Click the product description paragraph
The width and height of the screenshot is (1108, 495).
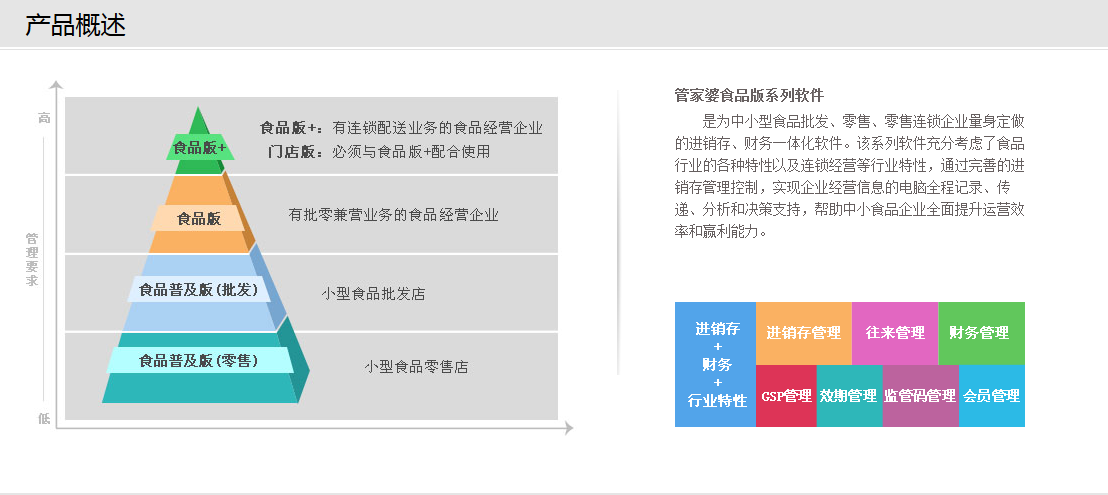tap(849, 174)
